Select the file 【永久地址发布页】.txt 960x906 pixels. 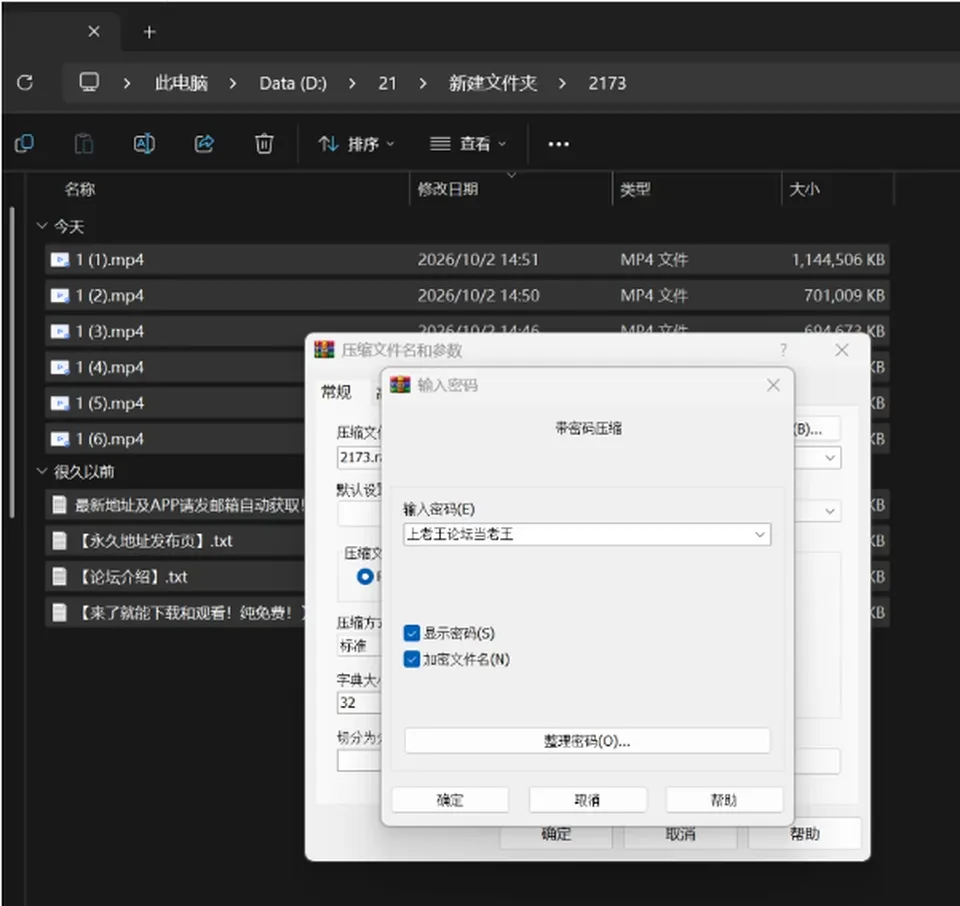click(175, 541)
